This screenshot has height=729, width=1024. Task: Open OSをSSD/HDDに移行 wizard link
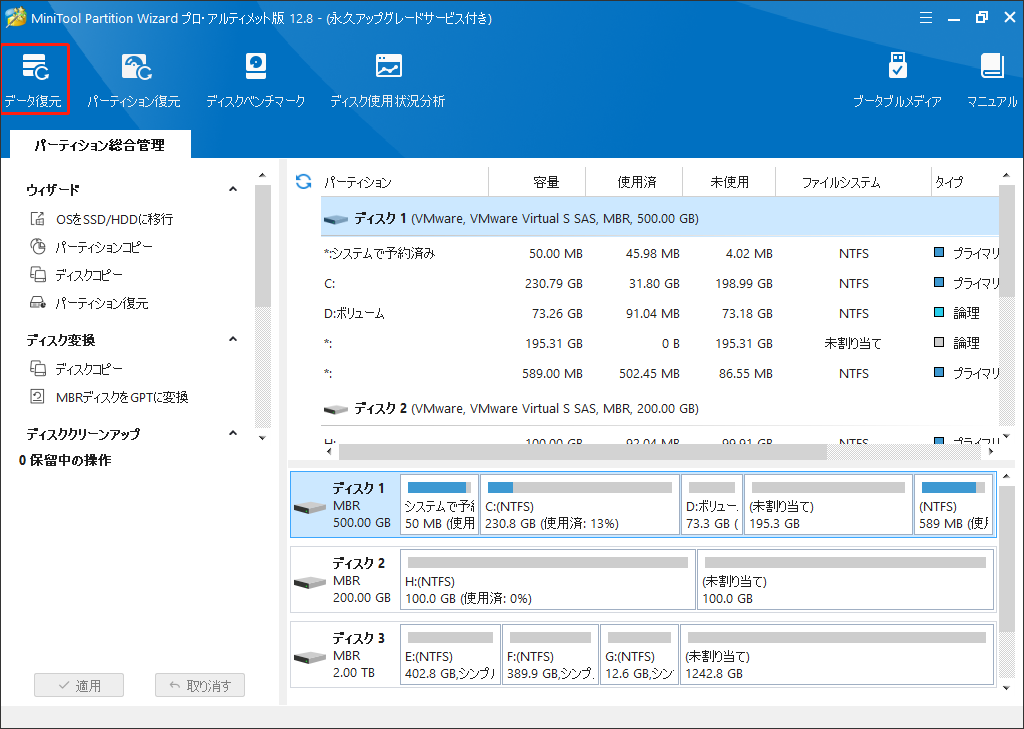pos(114,219)
